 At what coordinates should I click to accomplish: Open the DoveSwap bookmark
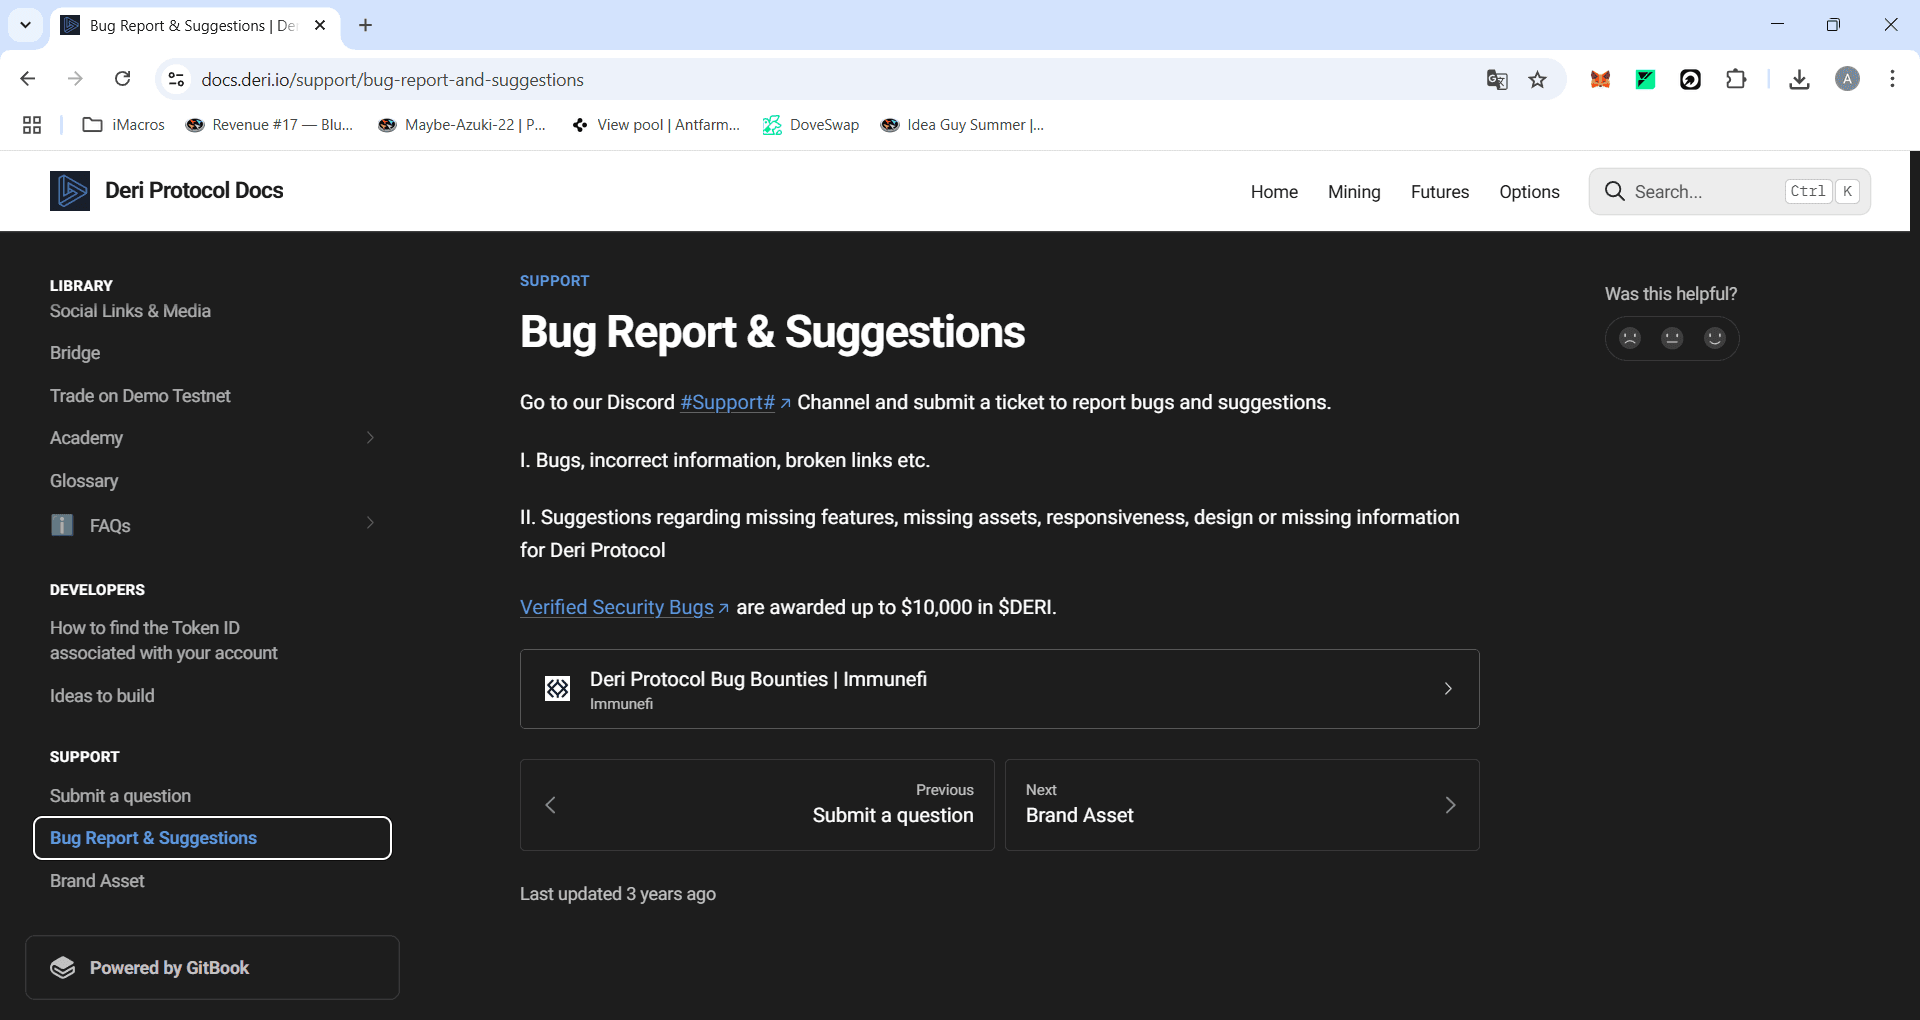(811, 125)
